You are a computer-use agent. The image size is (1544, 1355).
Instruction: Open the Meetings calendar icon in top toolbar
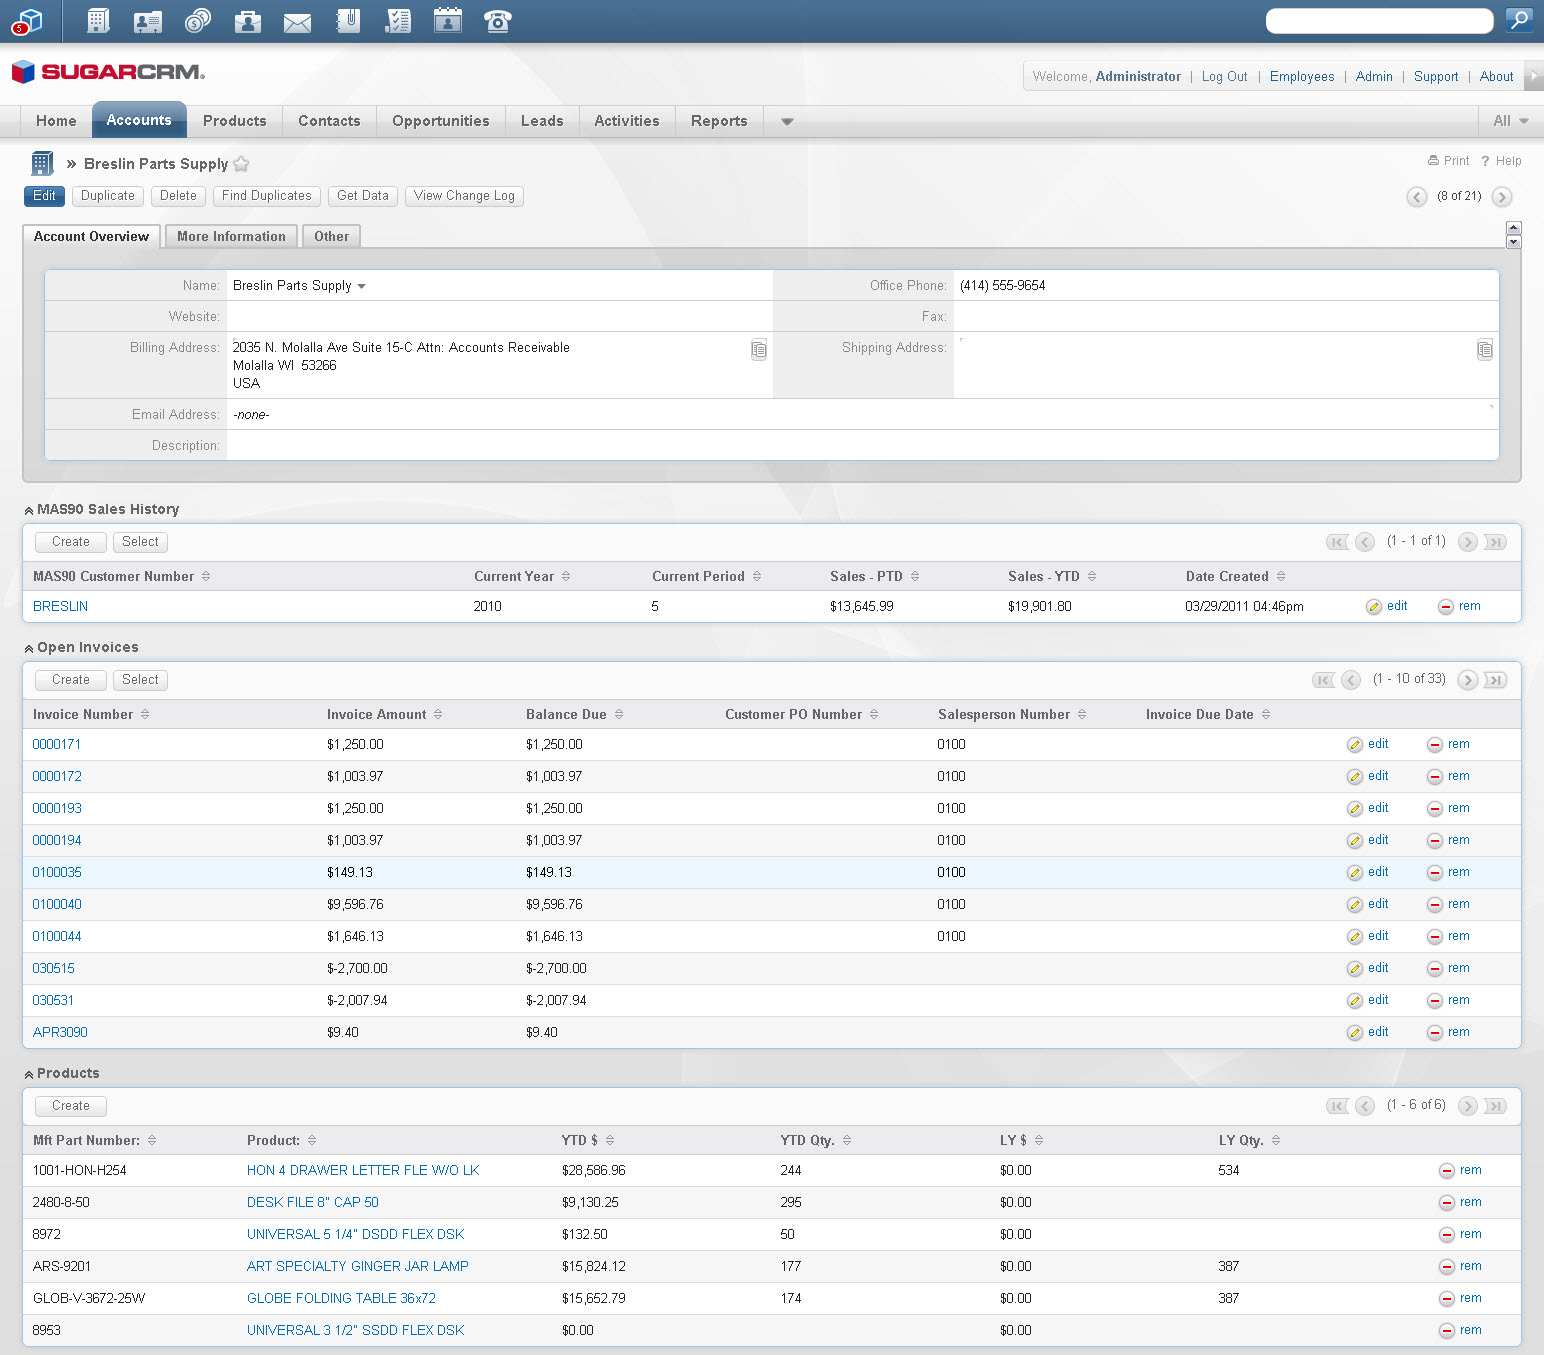[448, 20]
